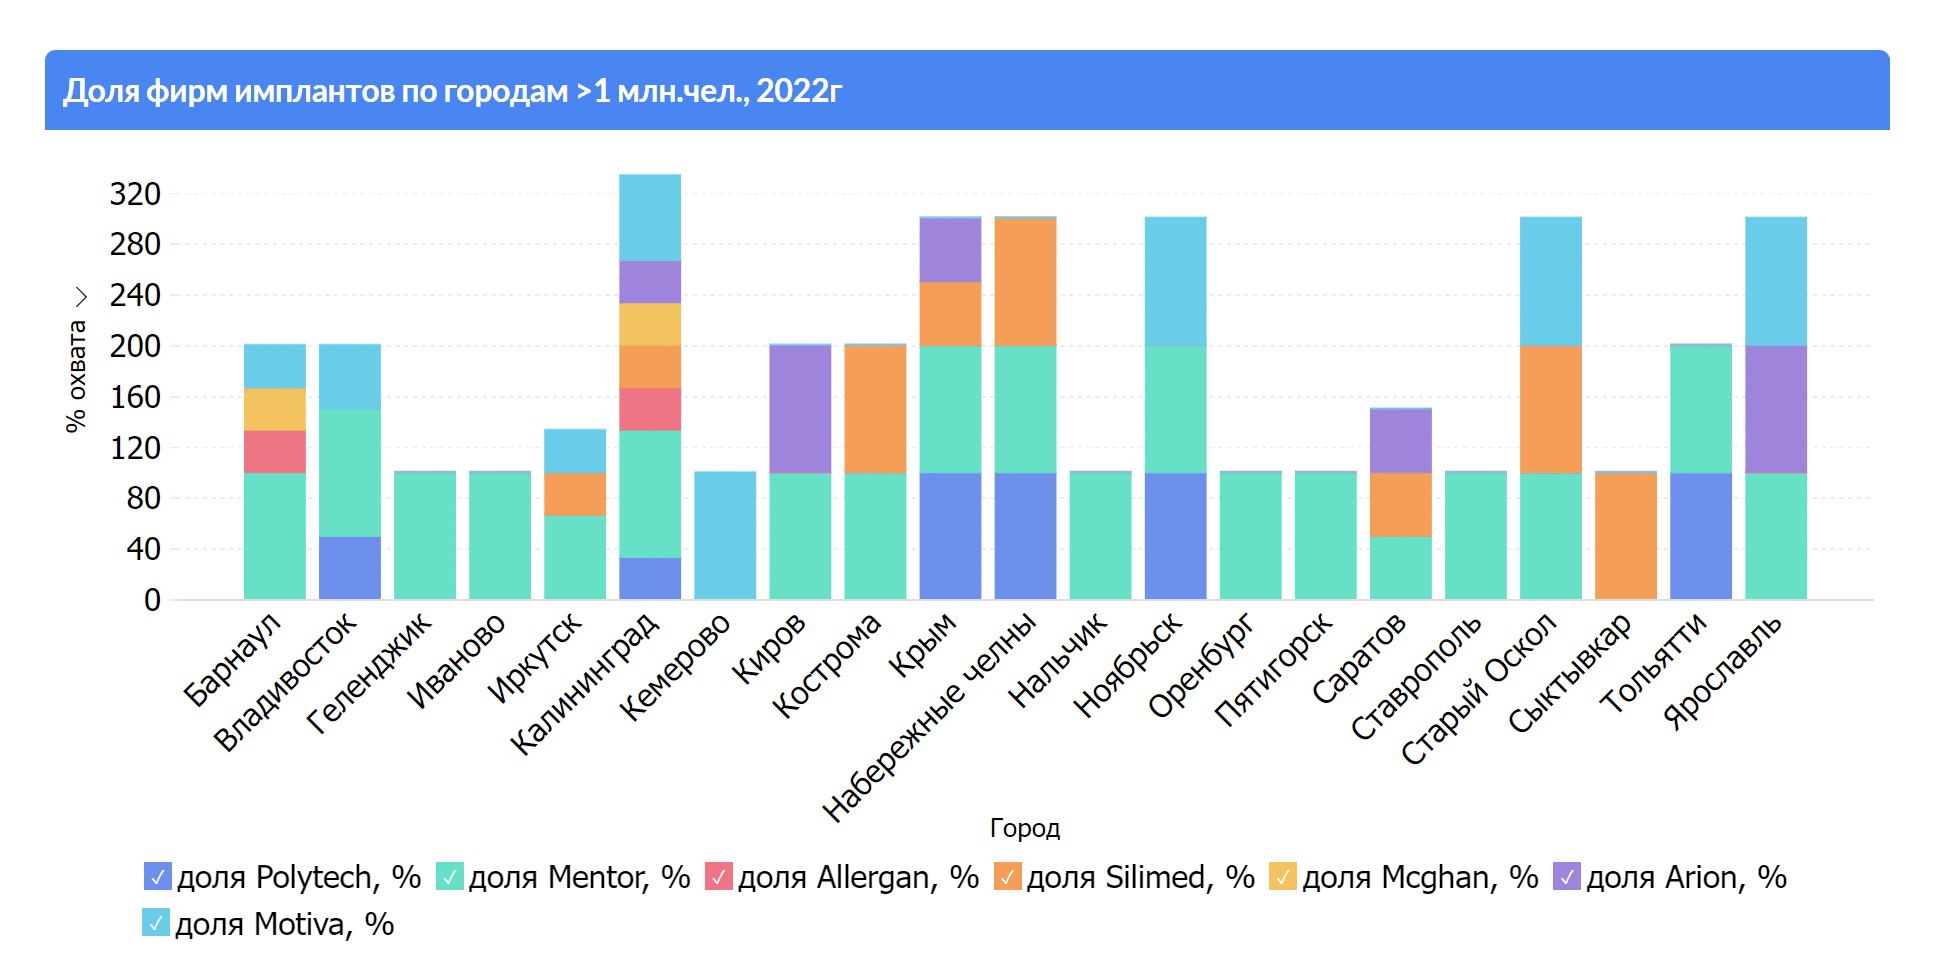Select the Калининград axis label

(x=586, y=684)
